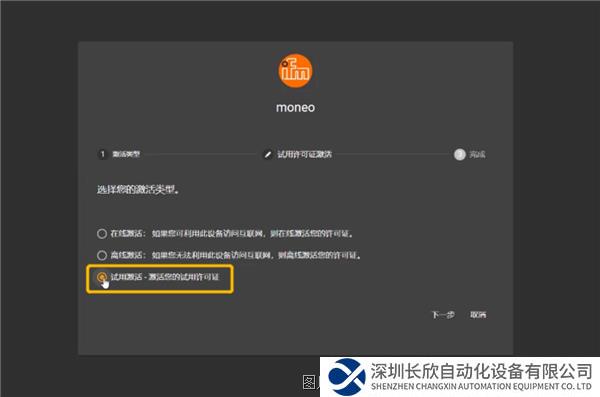Click the 取消 cancel button
Screen dimensions: 600x397
point(478,315)
